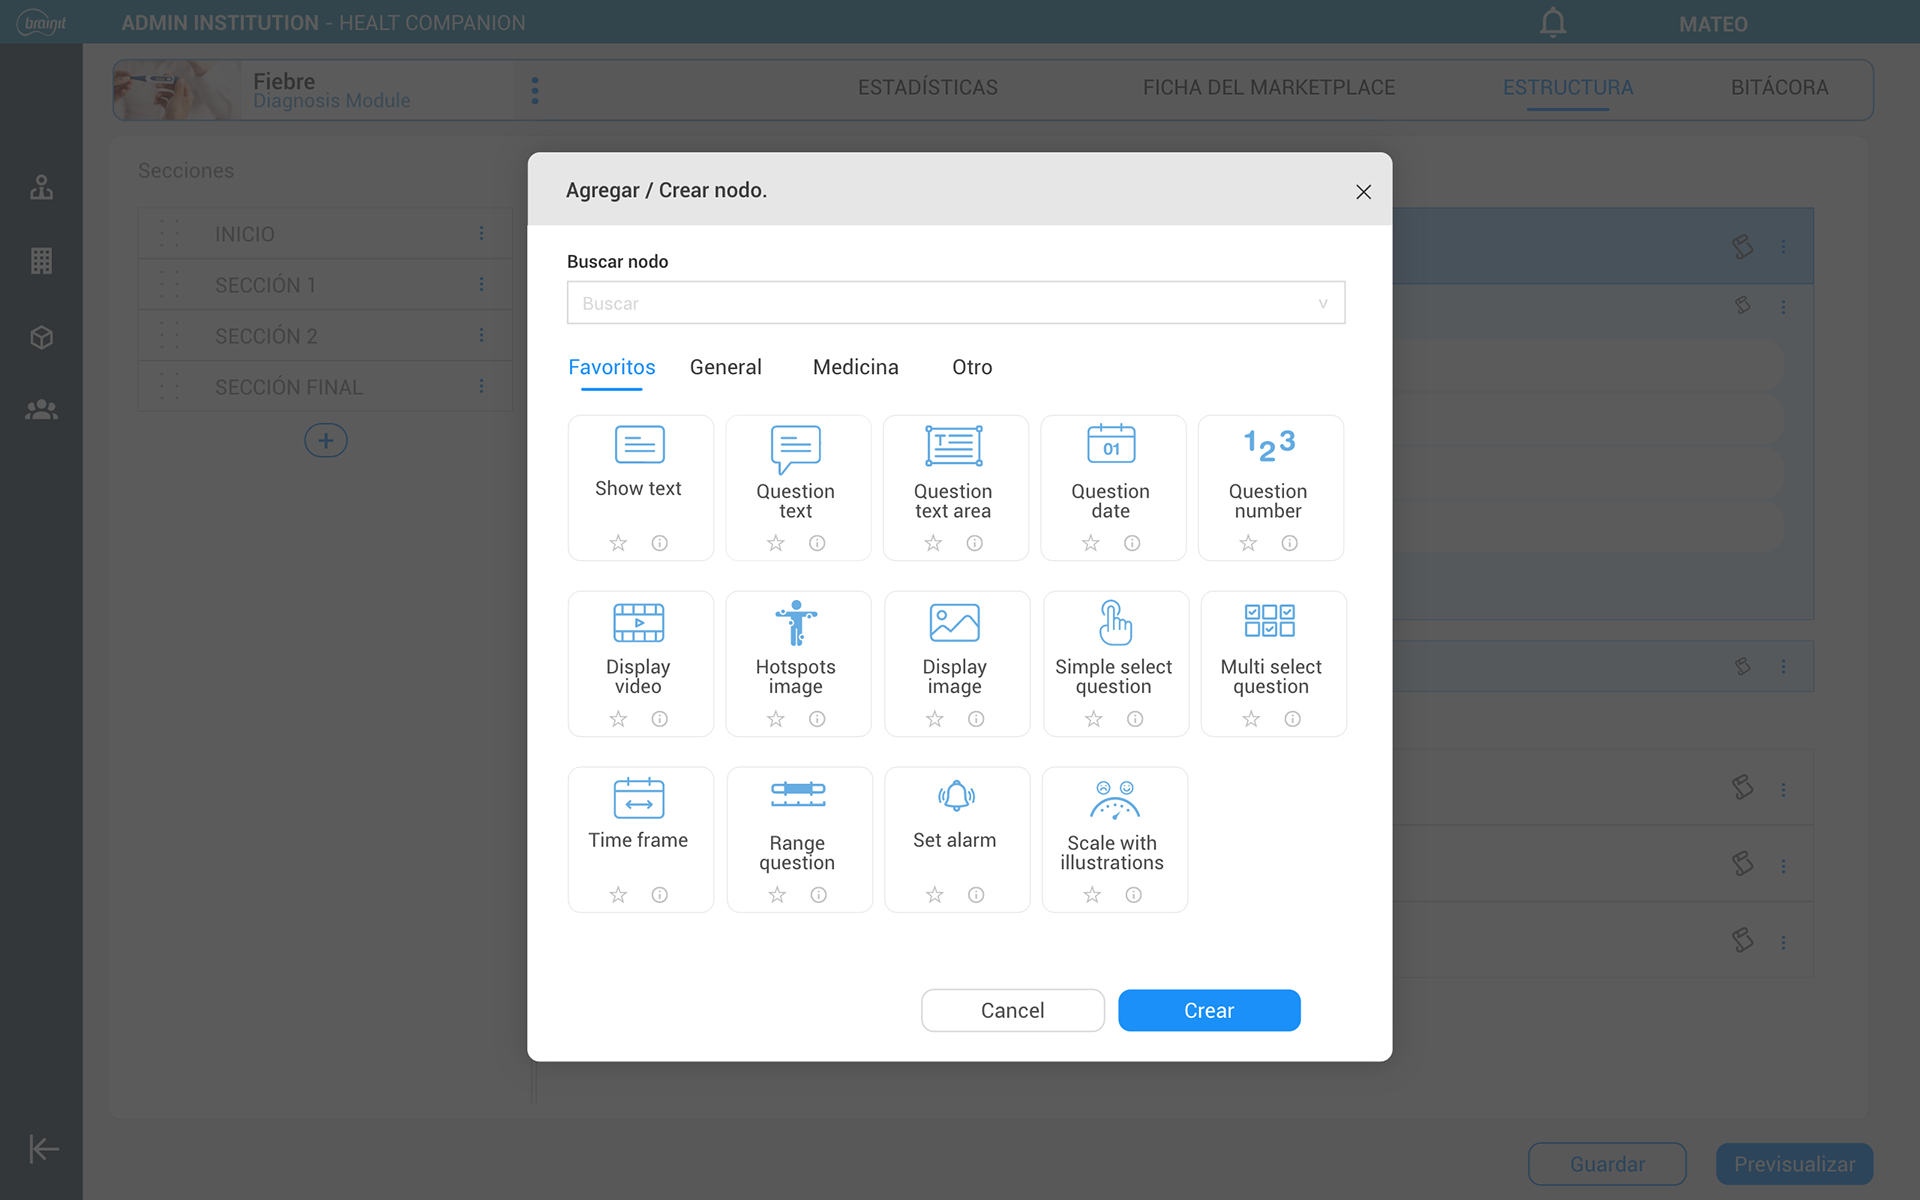Viewport: 1920px width, 1200px height.
Task: Open info for Simple select question
Action: point(1135,719)
